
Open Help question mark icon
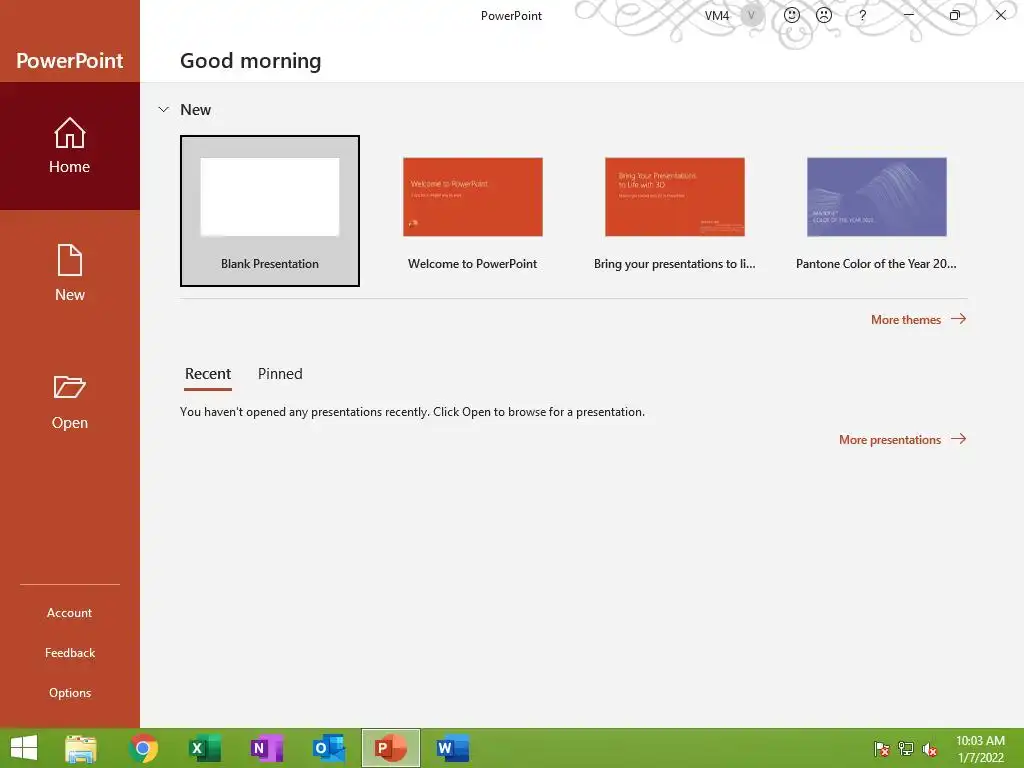[x=863, y=15]
